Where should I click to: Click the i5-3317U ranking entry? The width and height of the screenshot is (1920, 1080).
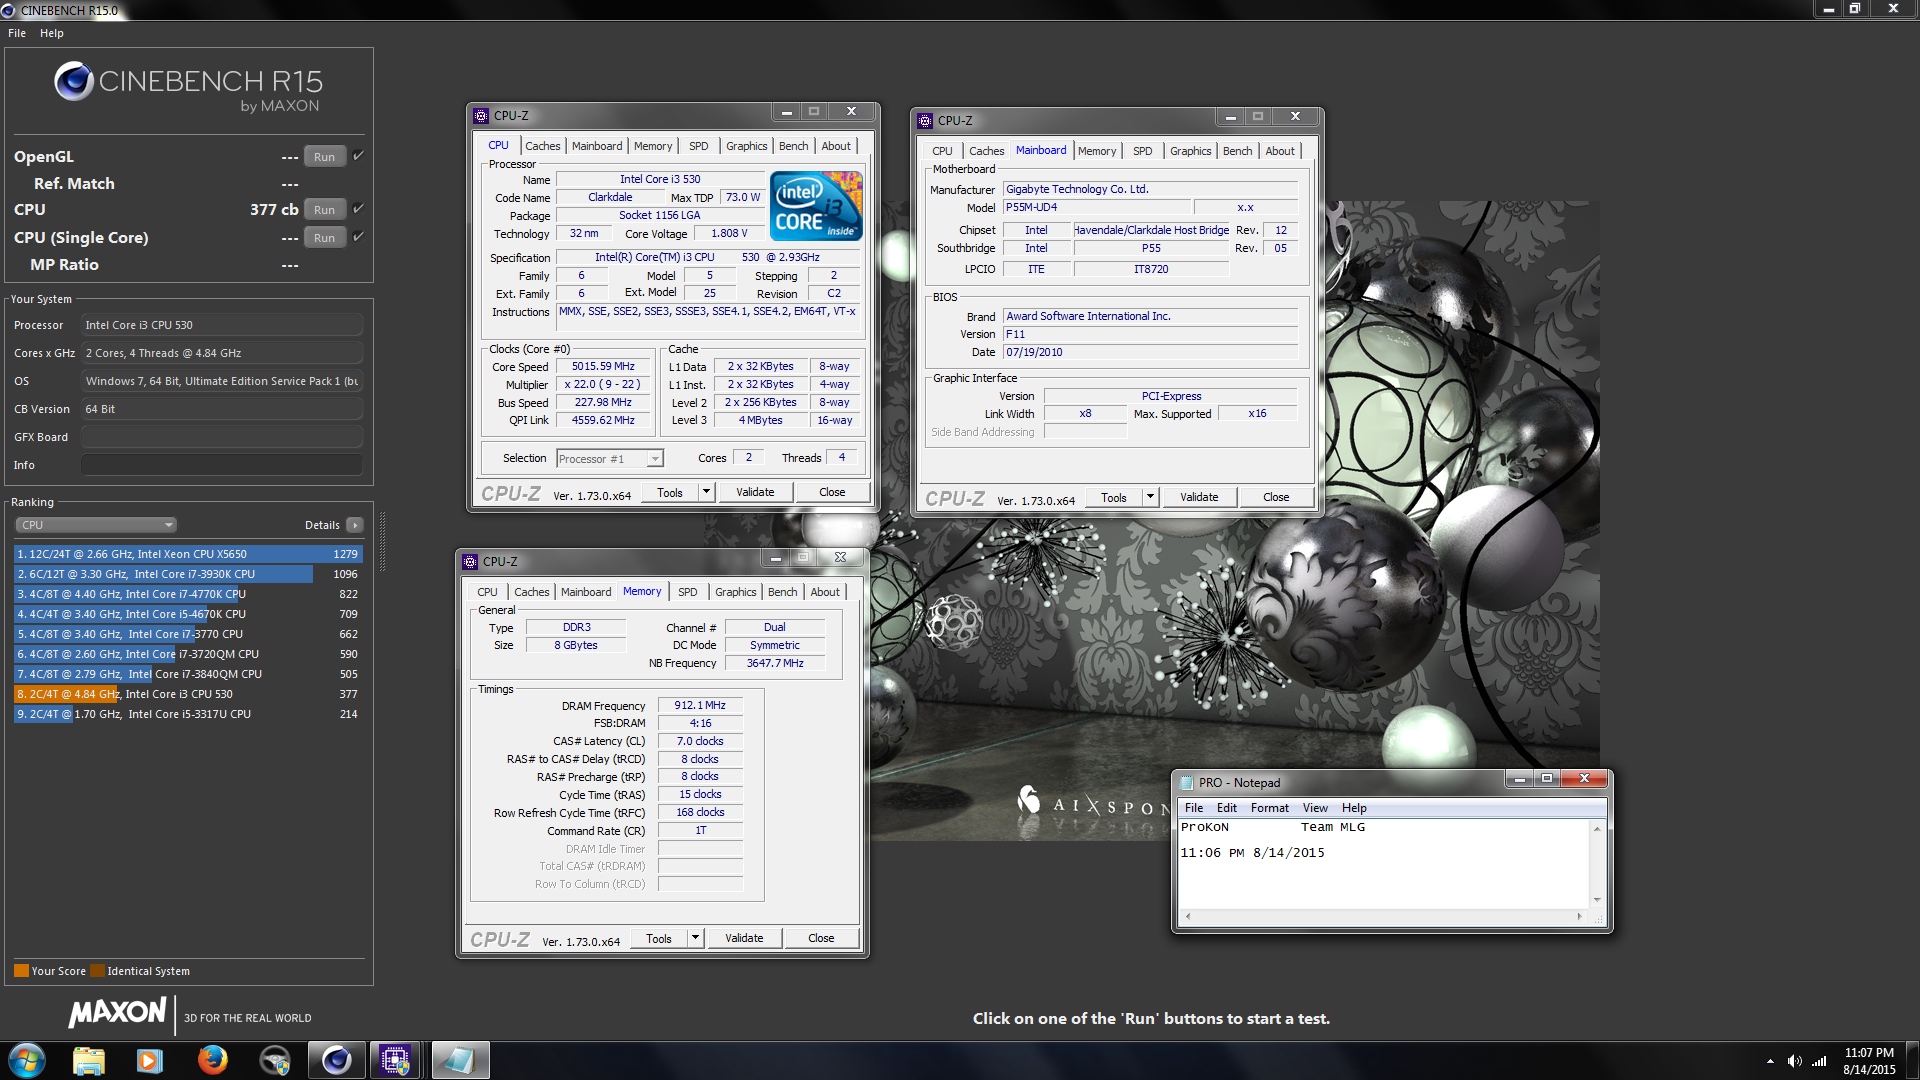(188, 714)
